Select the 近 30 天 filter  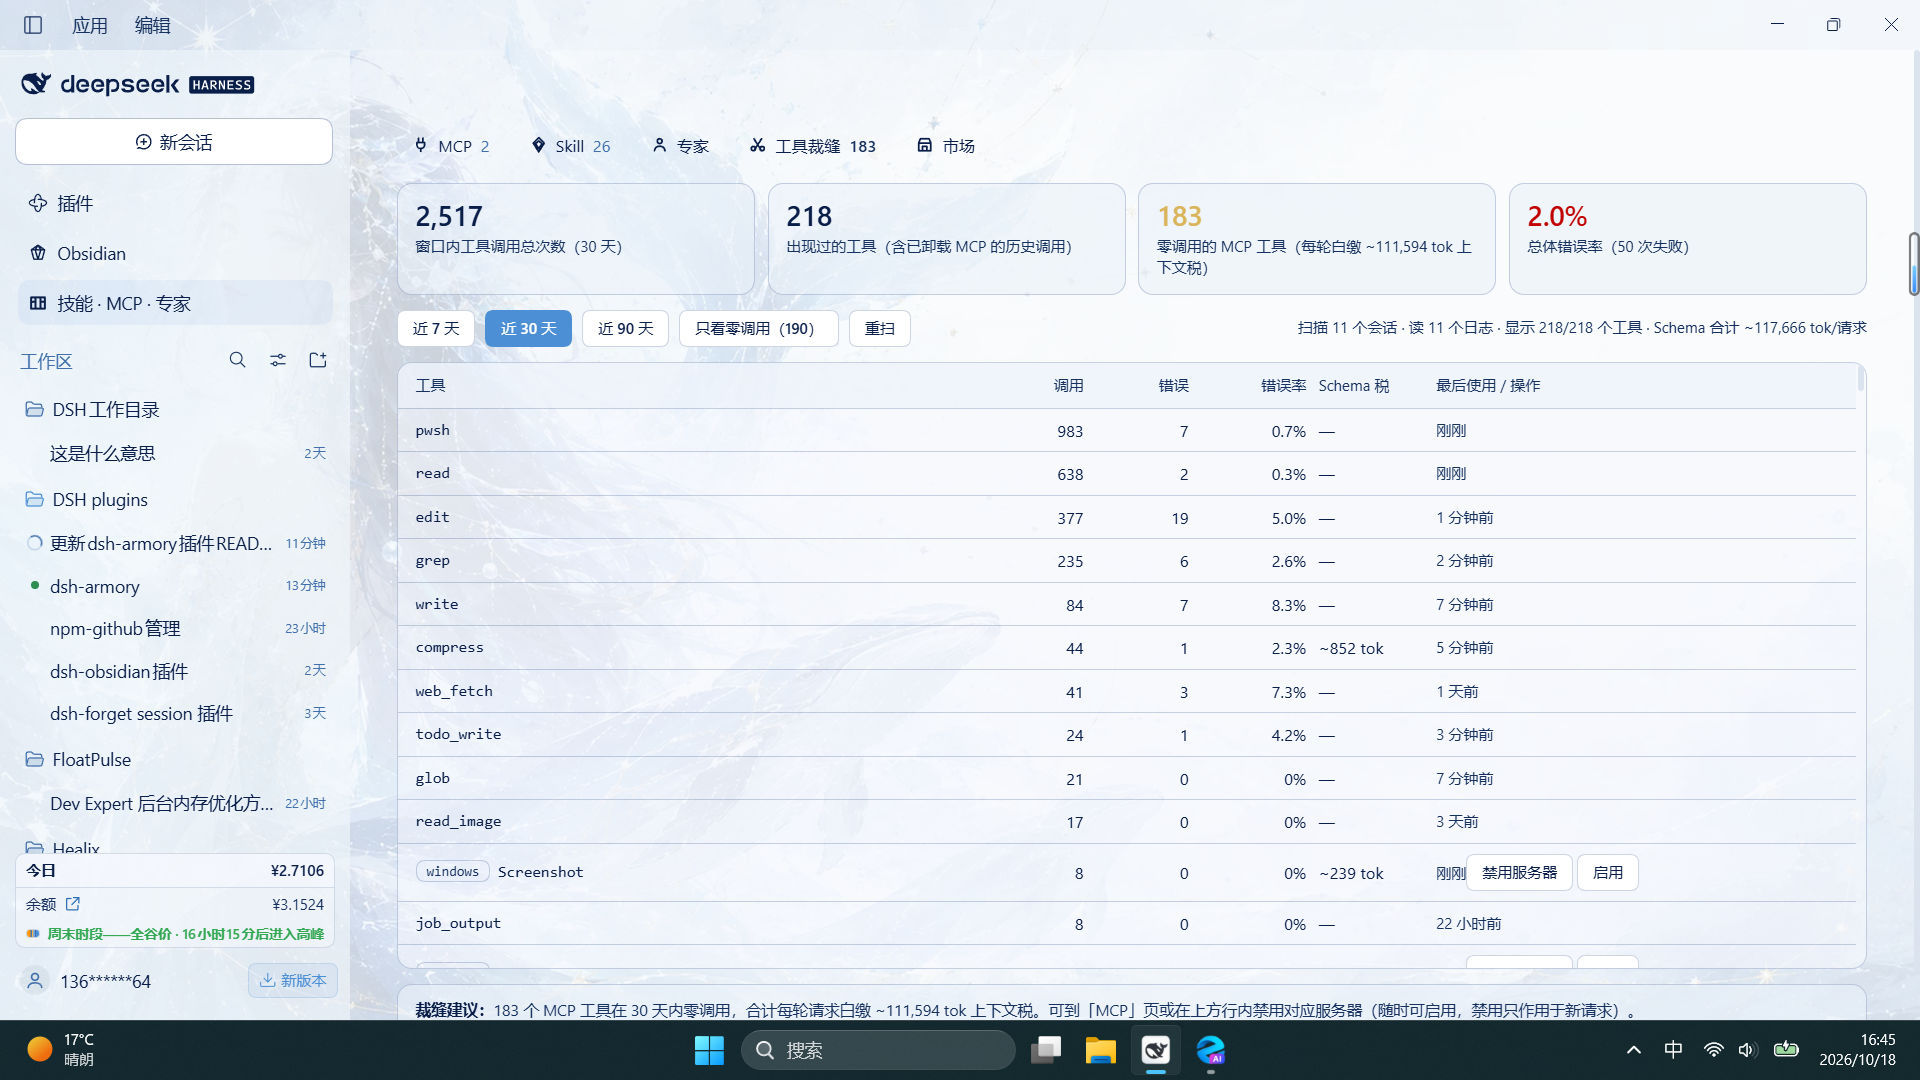(x=528, y=328)
